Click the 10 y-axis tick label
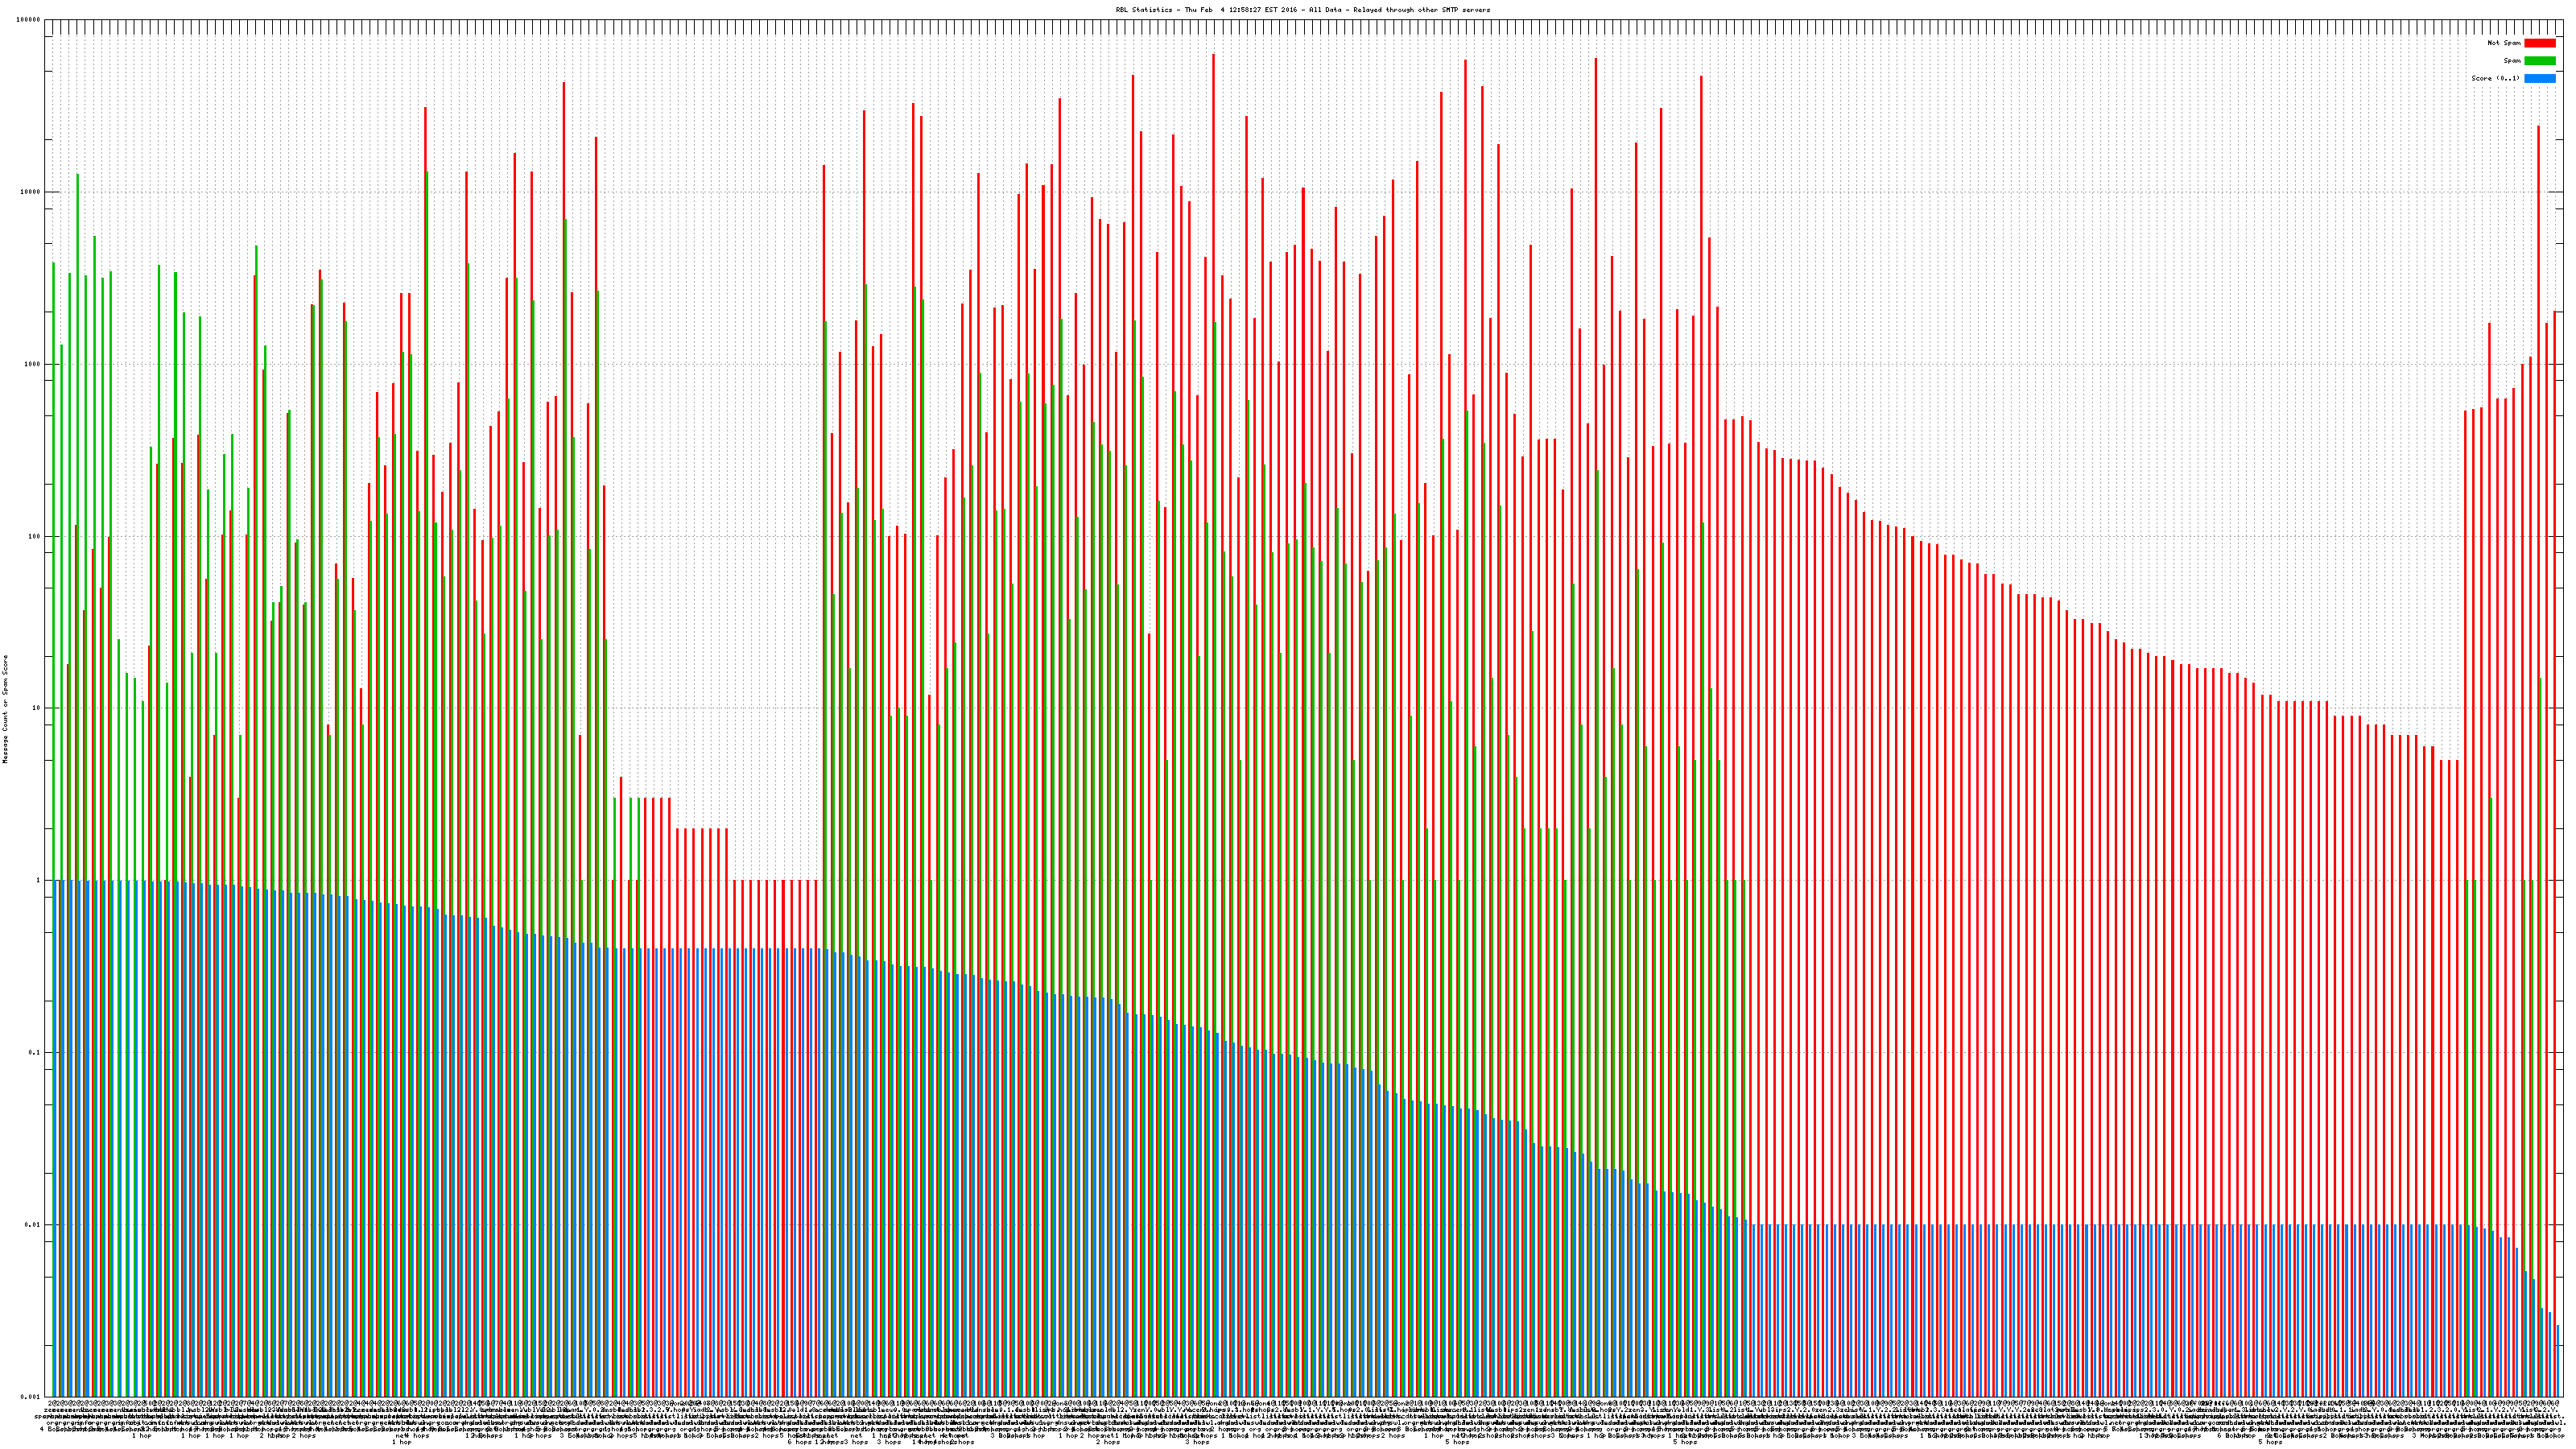Screen dimensions: 2576x1449 38,708
